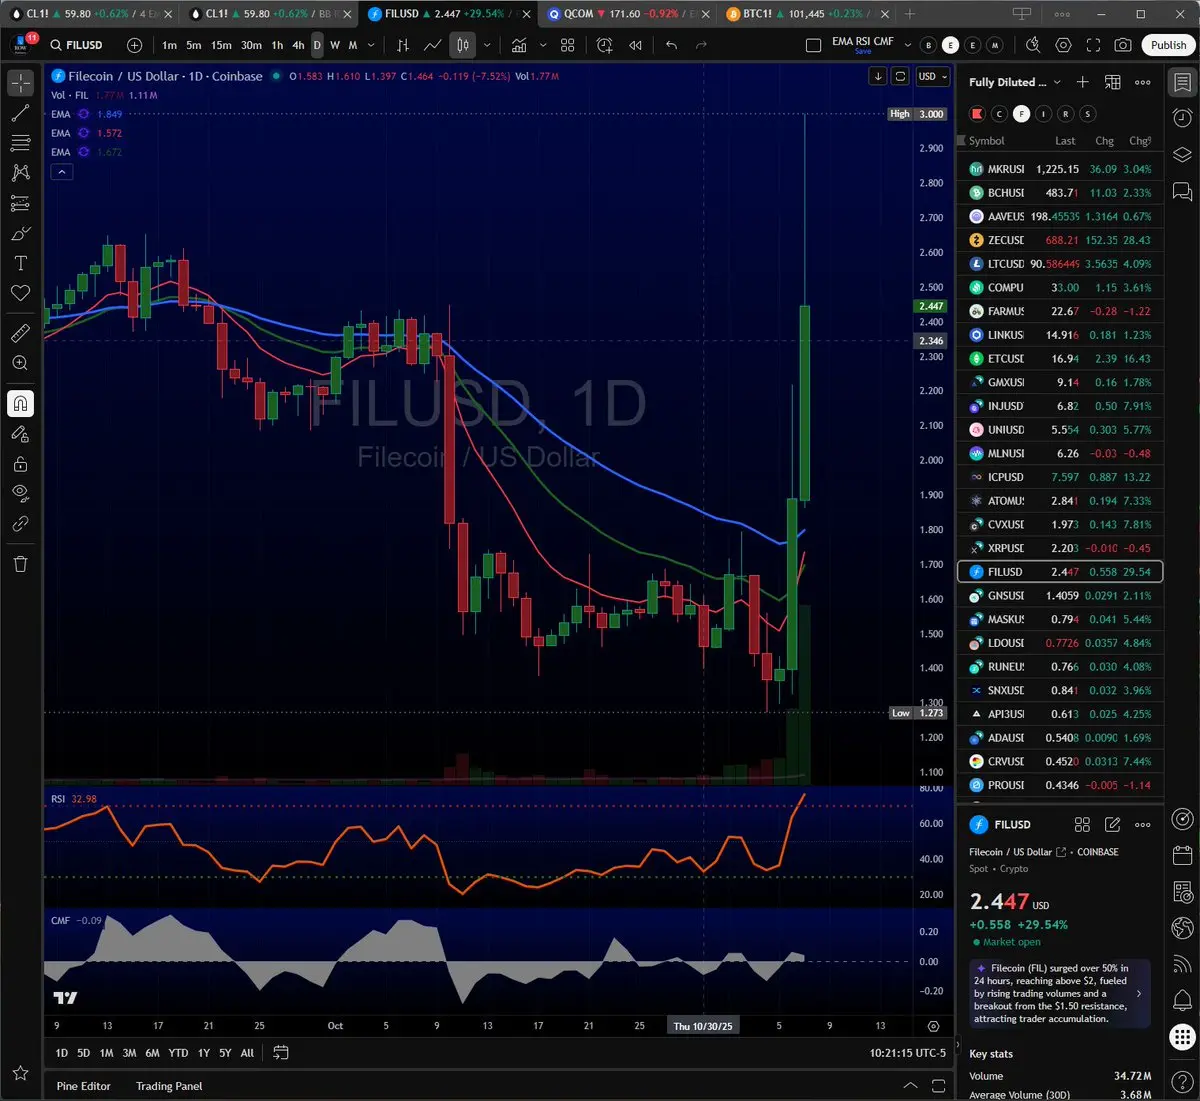Toggle hide all drawings eye icon

coord(20,493)
